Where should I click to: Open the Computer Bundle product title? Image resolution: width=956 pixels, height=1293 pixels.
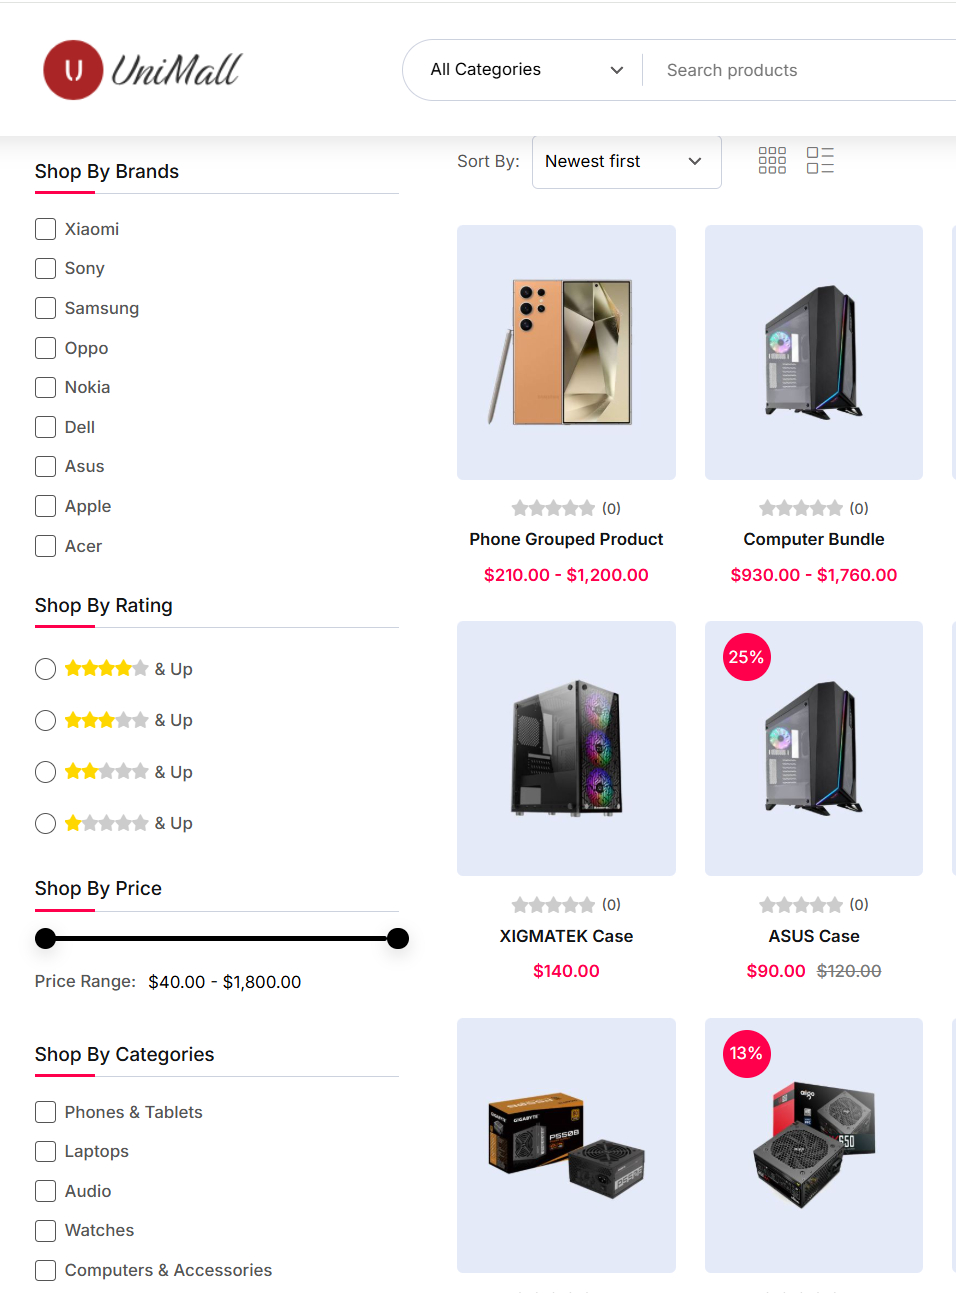(x=814, y=539)
